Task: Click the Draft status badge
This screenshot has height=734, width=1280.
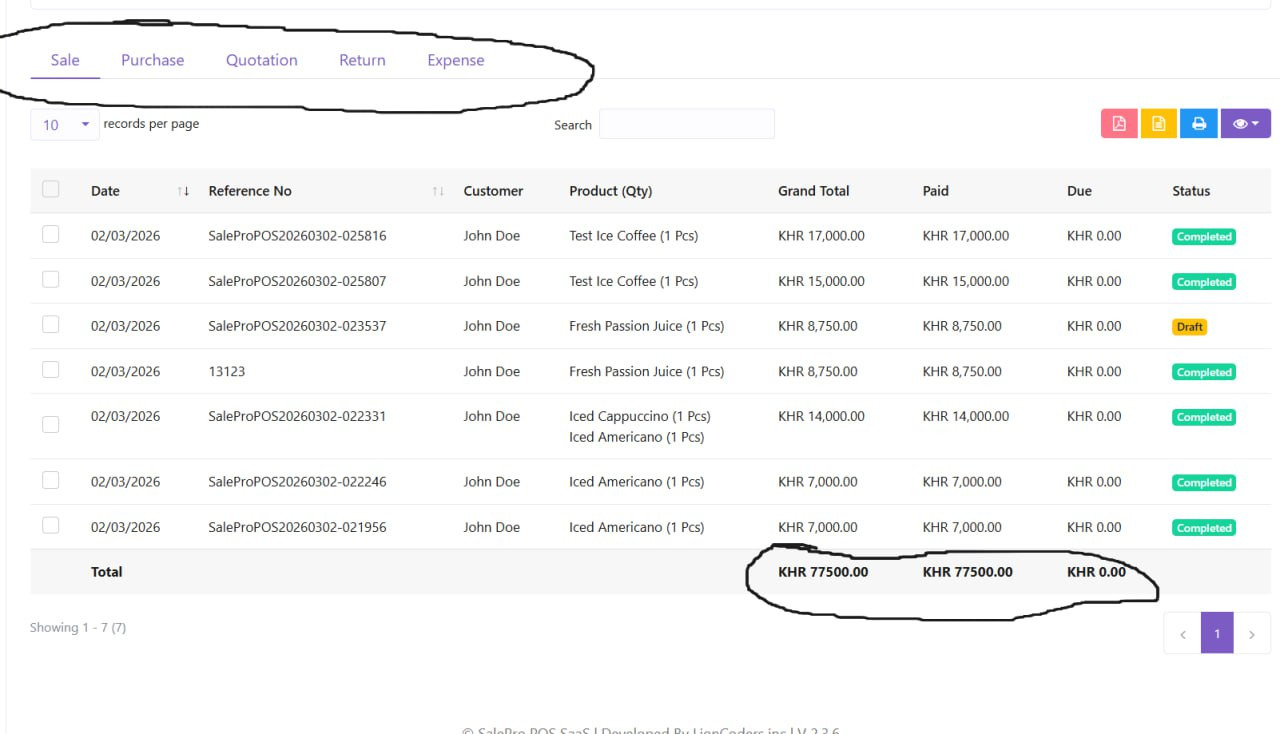Action: click(x=1190, y=327)
